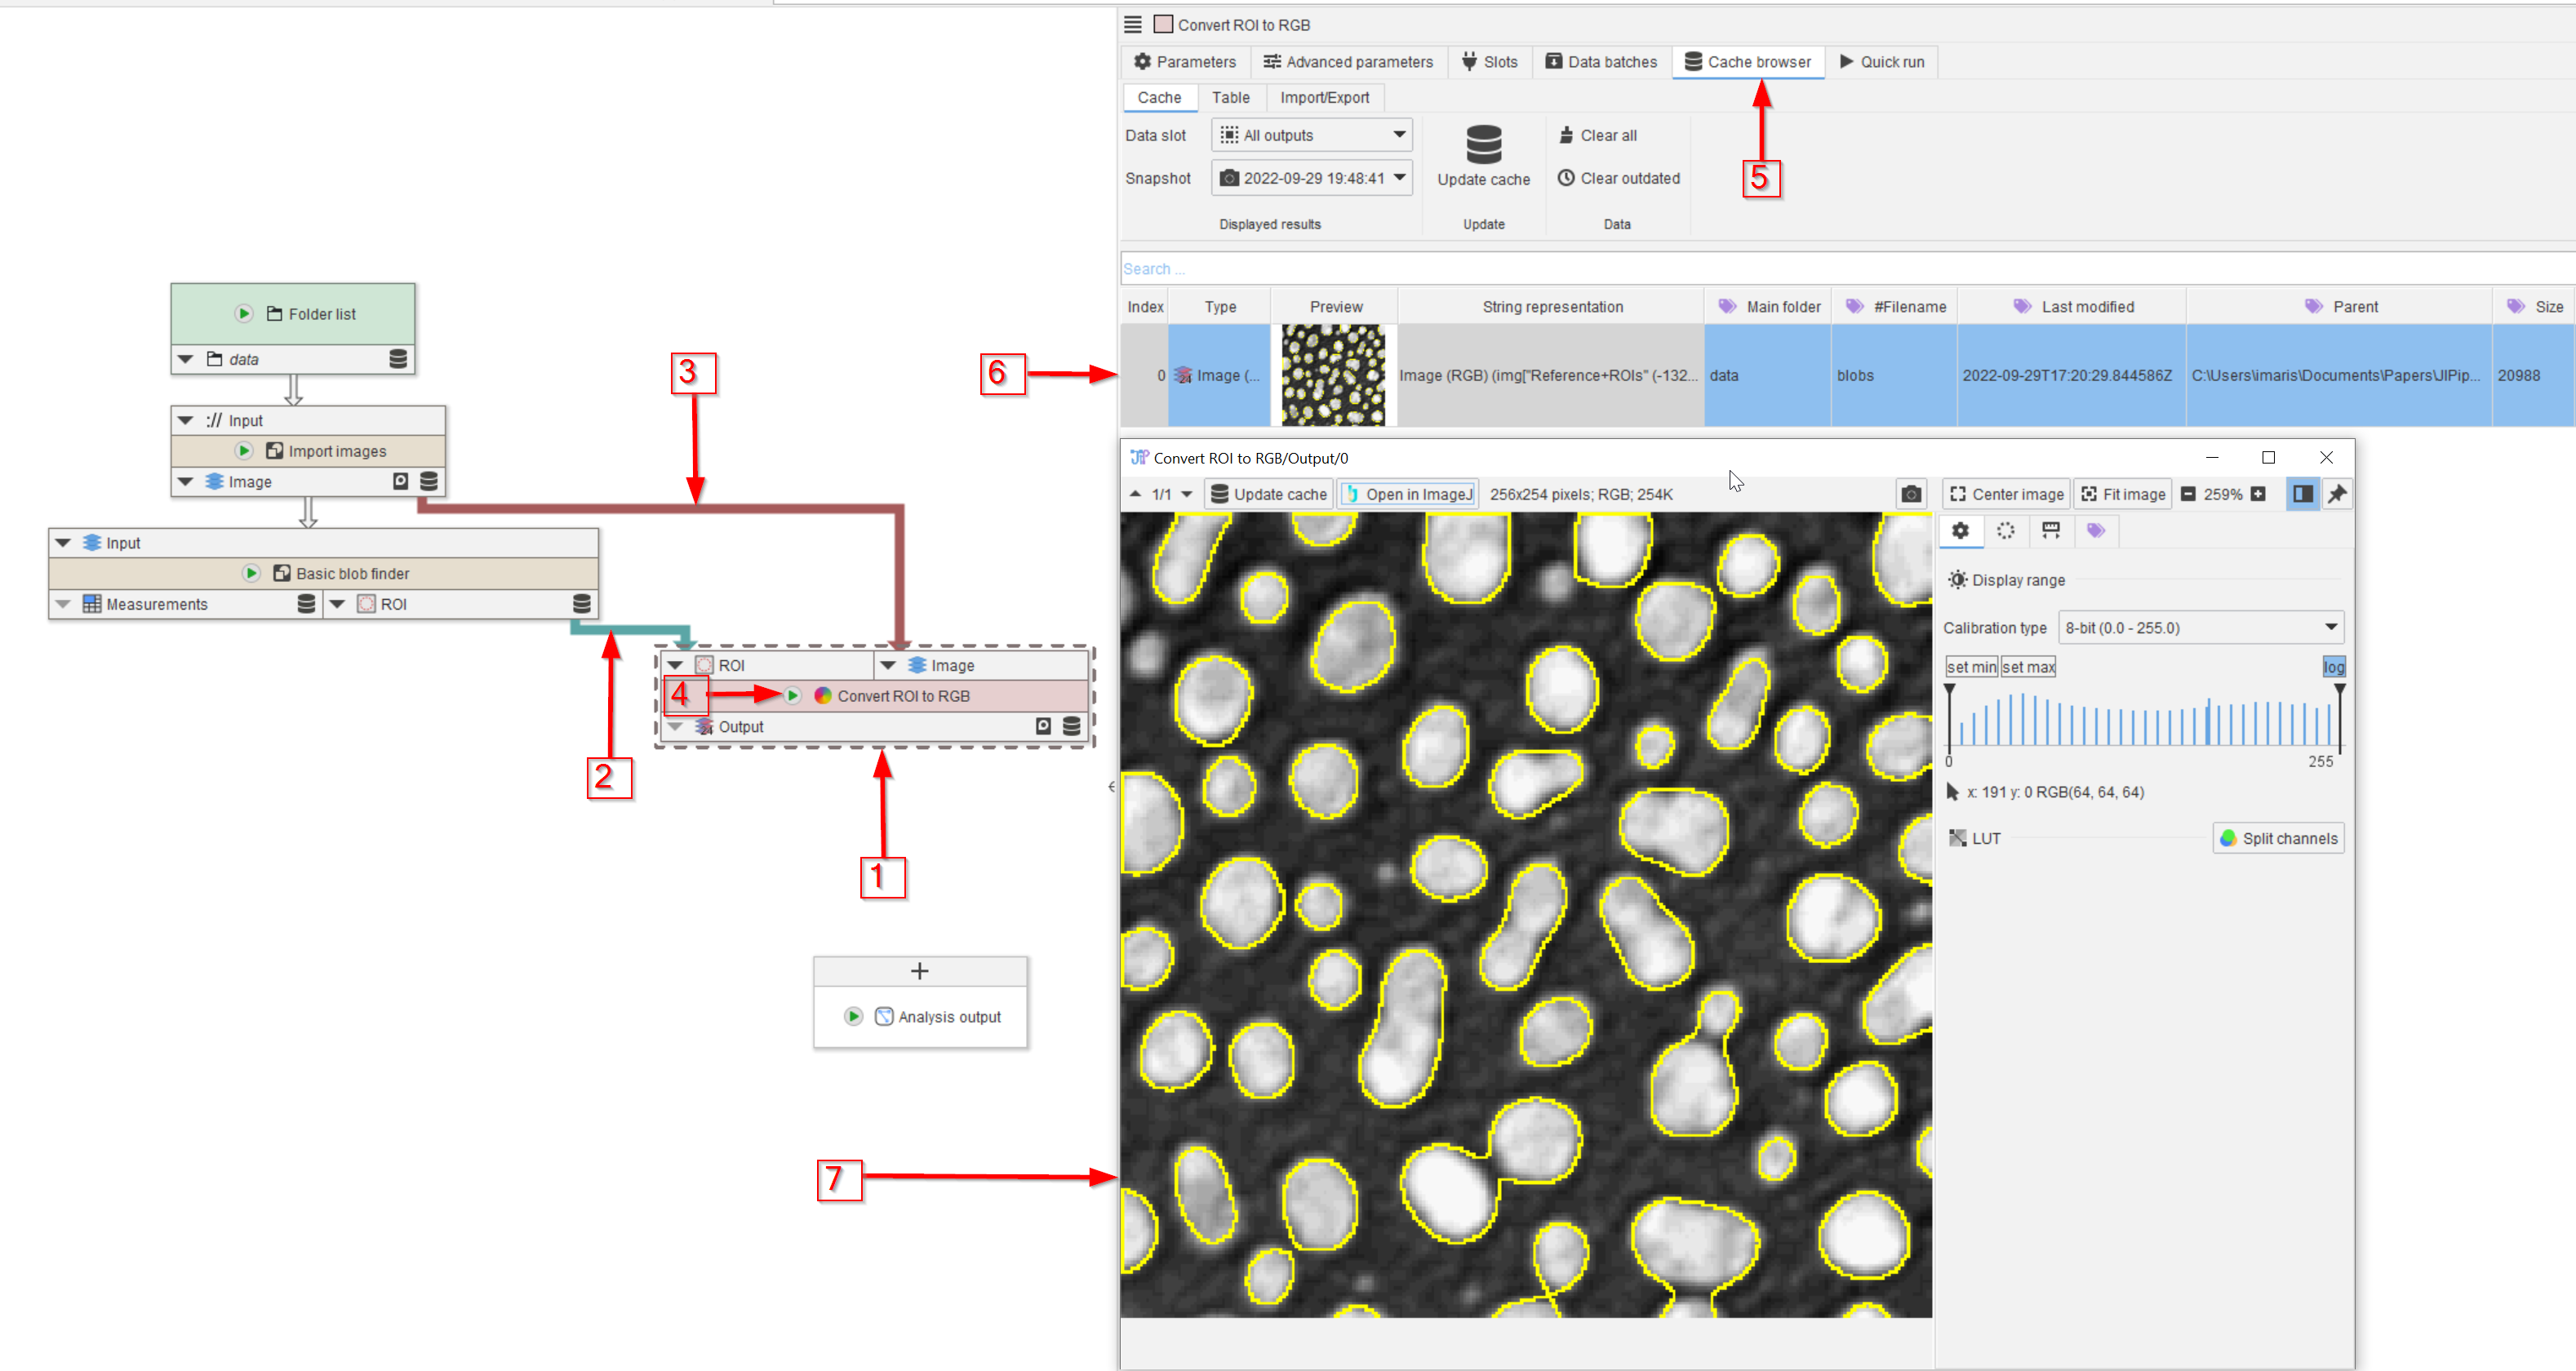Toggle the log histogram scale button
This screenshot has width=2576, height=1371.
click(2333, 667)
